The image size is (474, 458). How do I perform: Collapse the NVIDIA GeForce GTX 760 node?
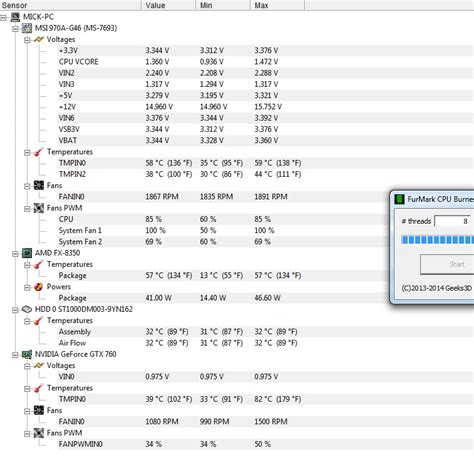(x=15, y=355)
